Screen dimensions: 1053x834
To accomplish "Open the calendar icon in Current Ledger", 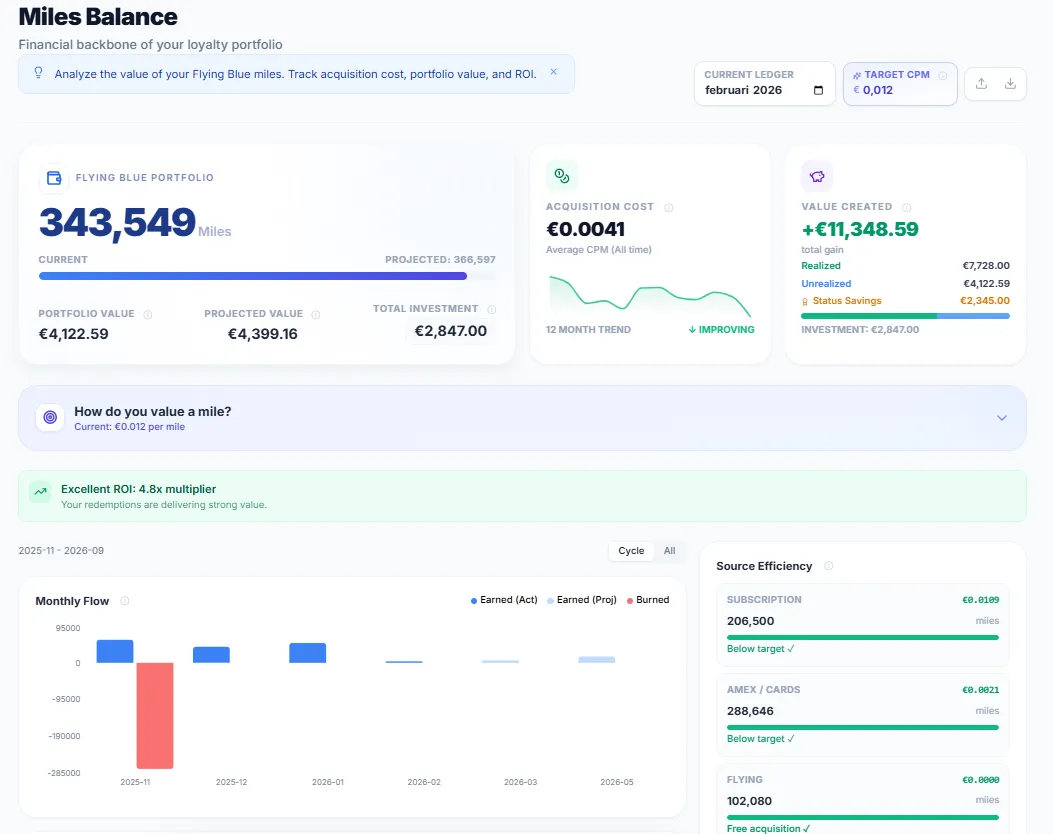I will click(818, 90).
